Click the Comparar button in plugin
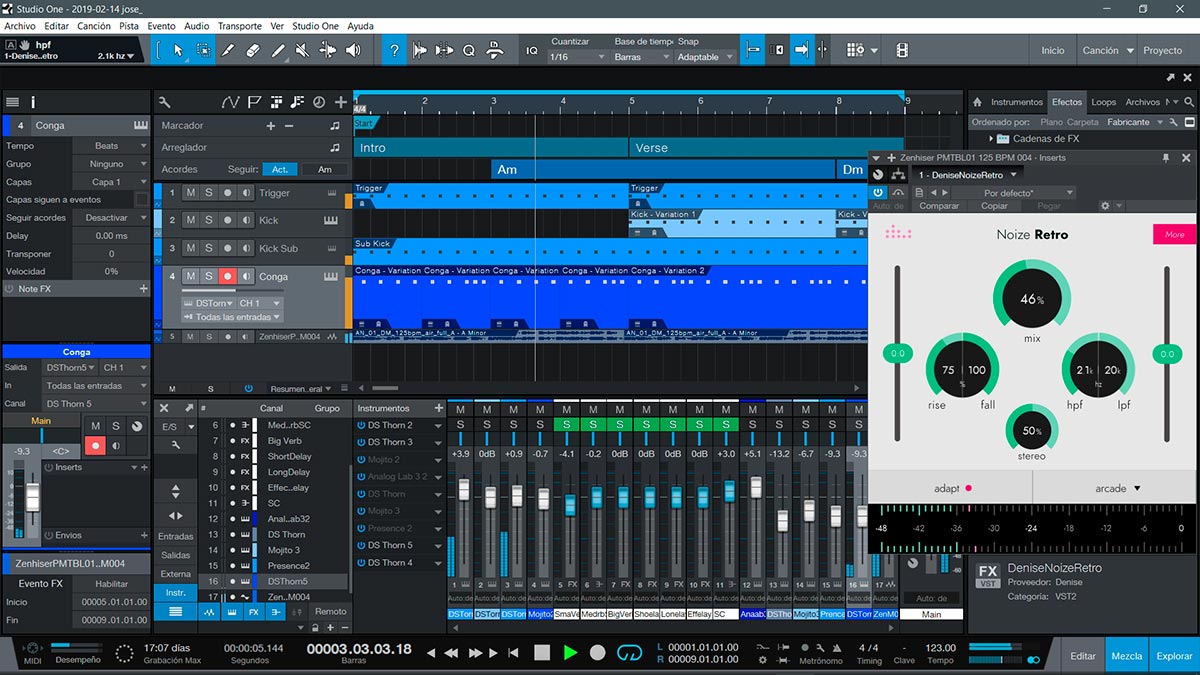This screenshot has width=1200, height=675. pos(939,206)
